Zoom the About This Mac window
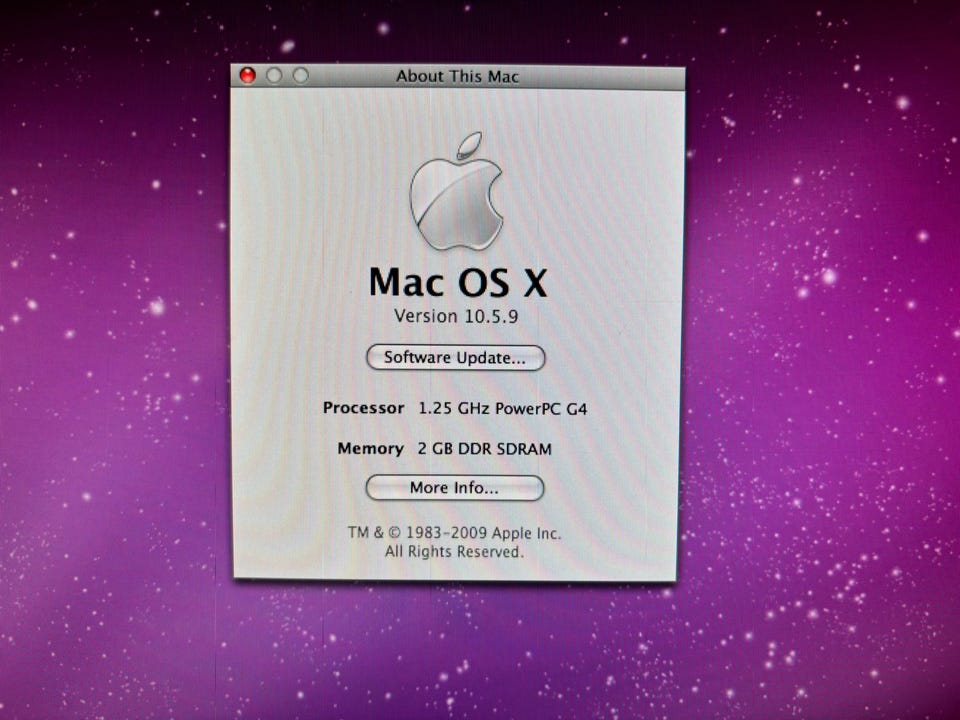This screenshot has height=720, width=960. click(x=301, y=75)
